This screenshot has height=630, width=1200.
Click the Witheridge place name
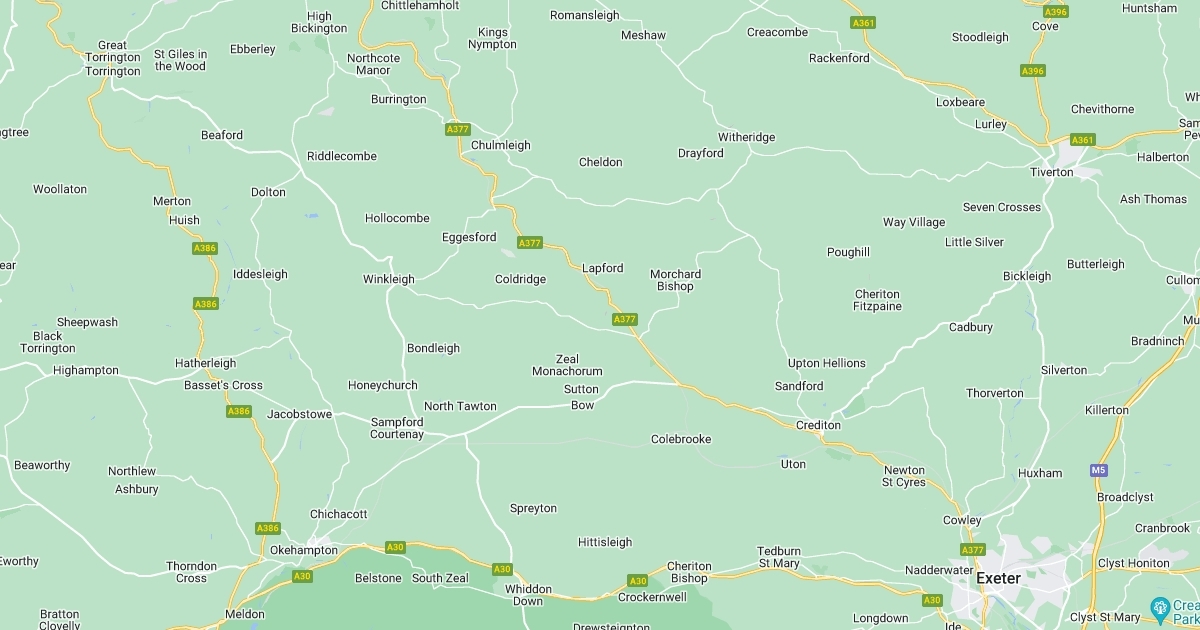[746, 137]
